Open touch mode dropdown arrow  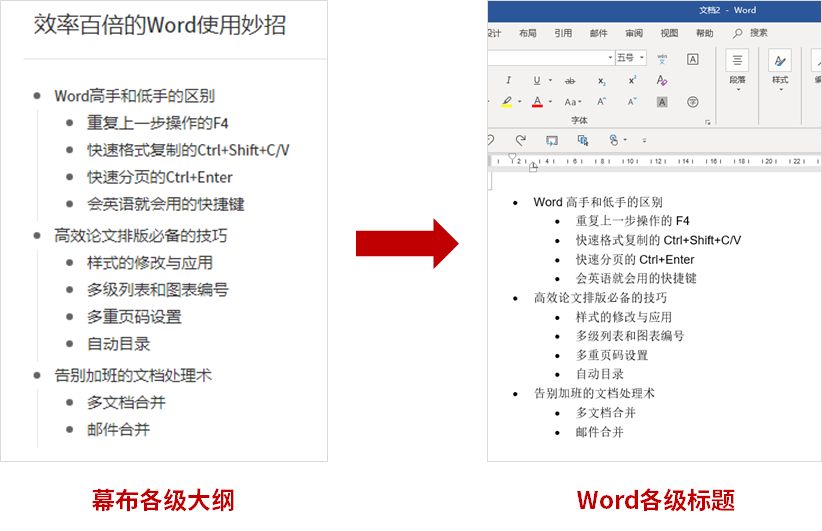coord(625,140)
